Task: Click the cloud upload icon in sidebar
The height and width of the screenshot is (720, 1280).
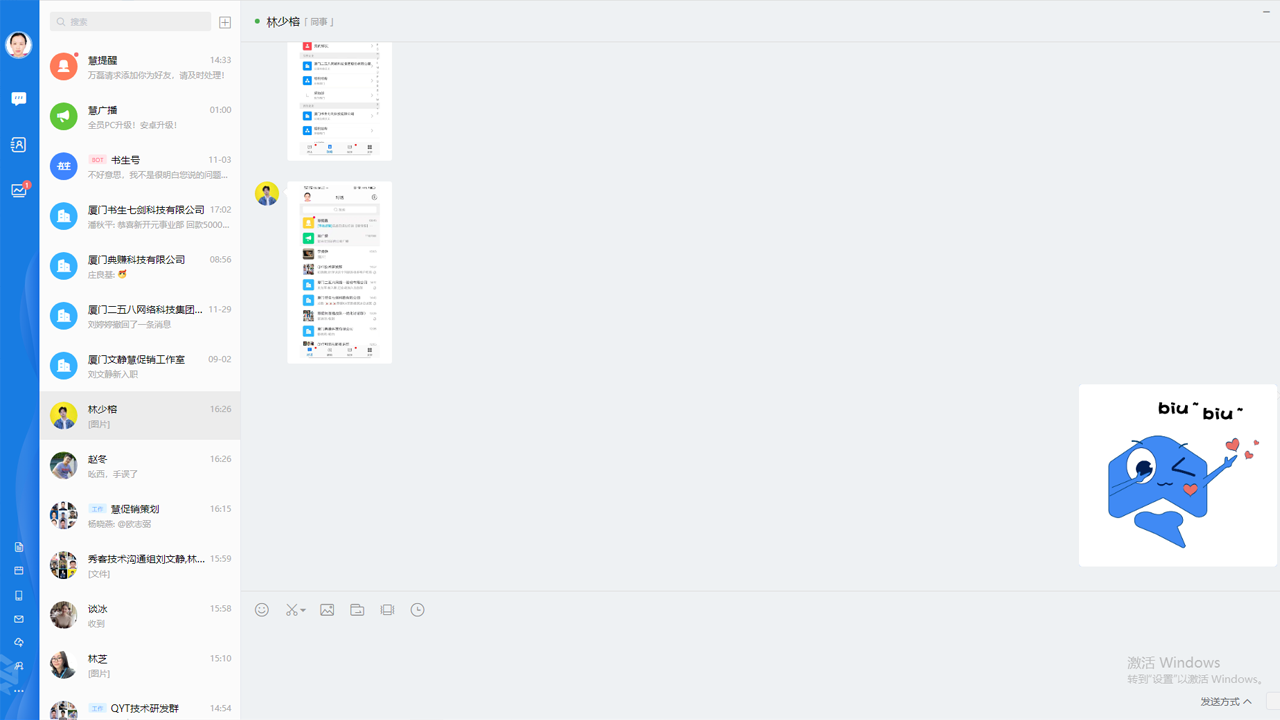Action: click(19, 643)
